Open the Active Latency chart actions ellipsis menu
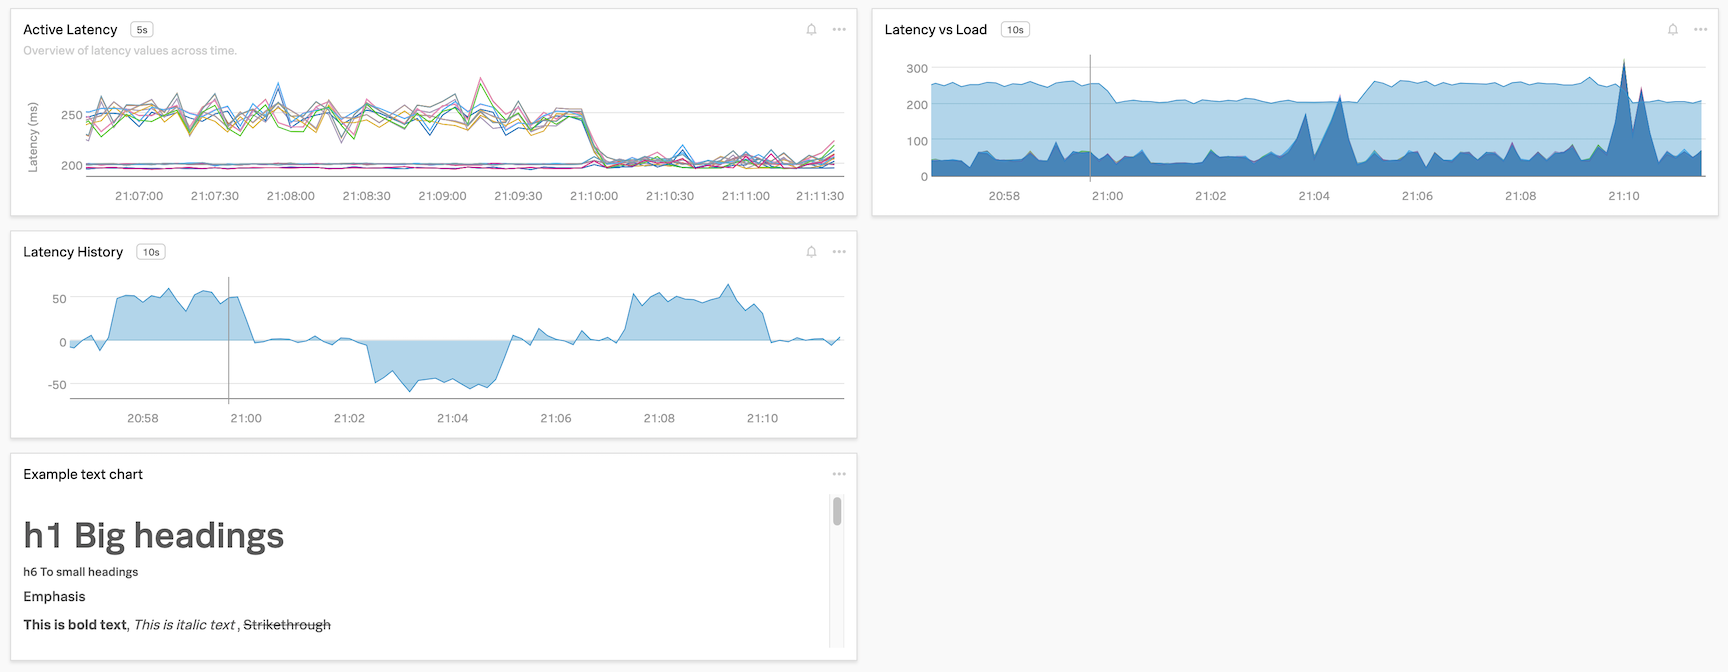Viewport: 1728px width, 672px height. click(x=839, y=30)
